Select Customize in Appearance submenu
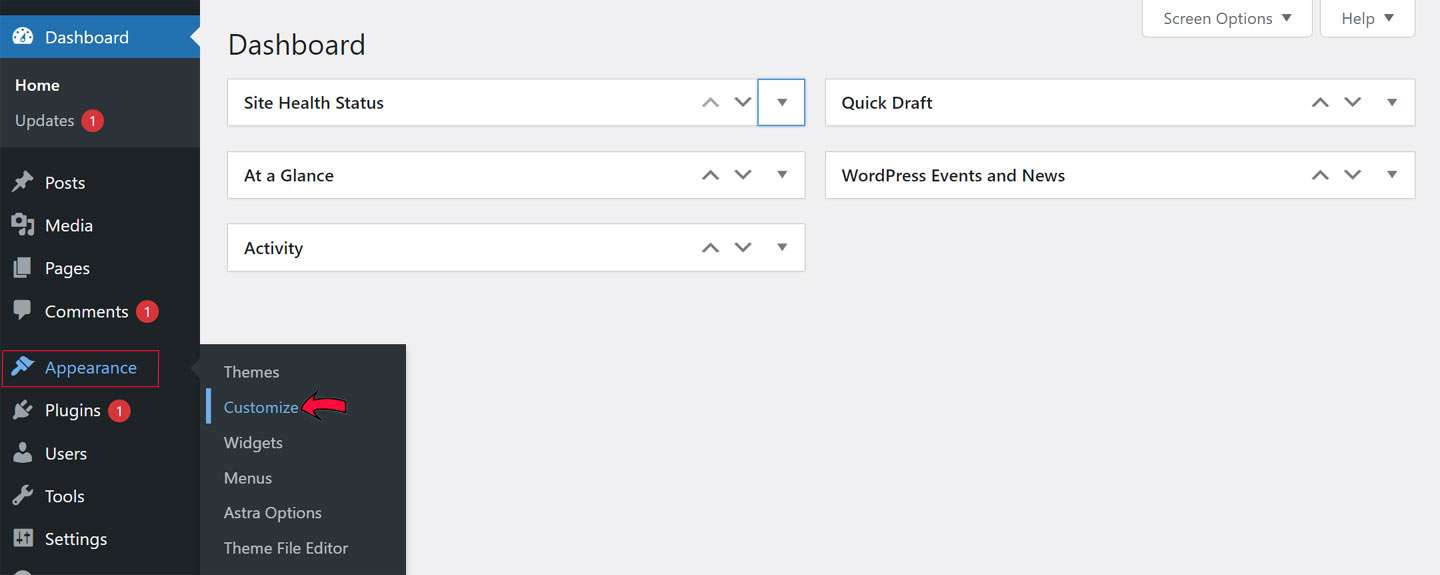1440x575 pixels. click(x=261, y=407)
